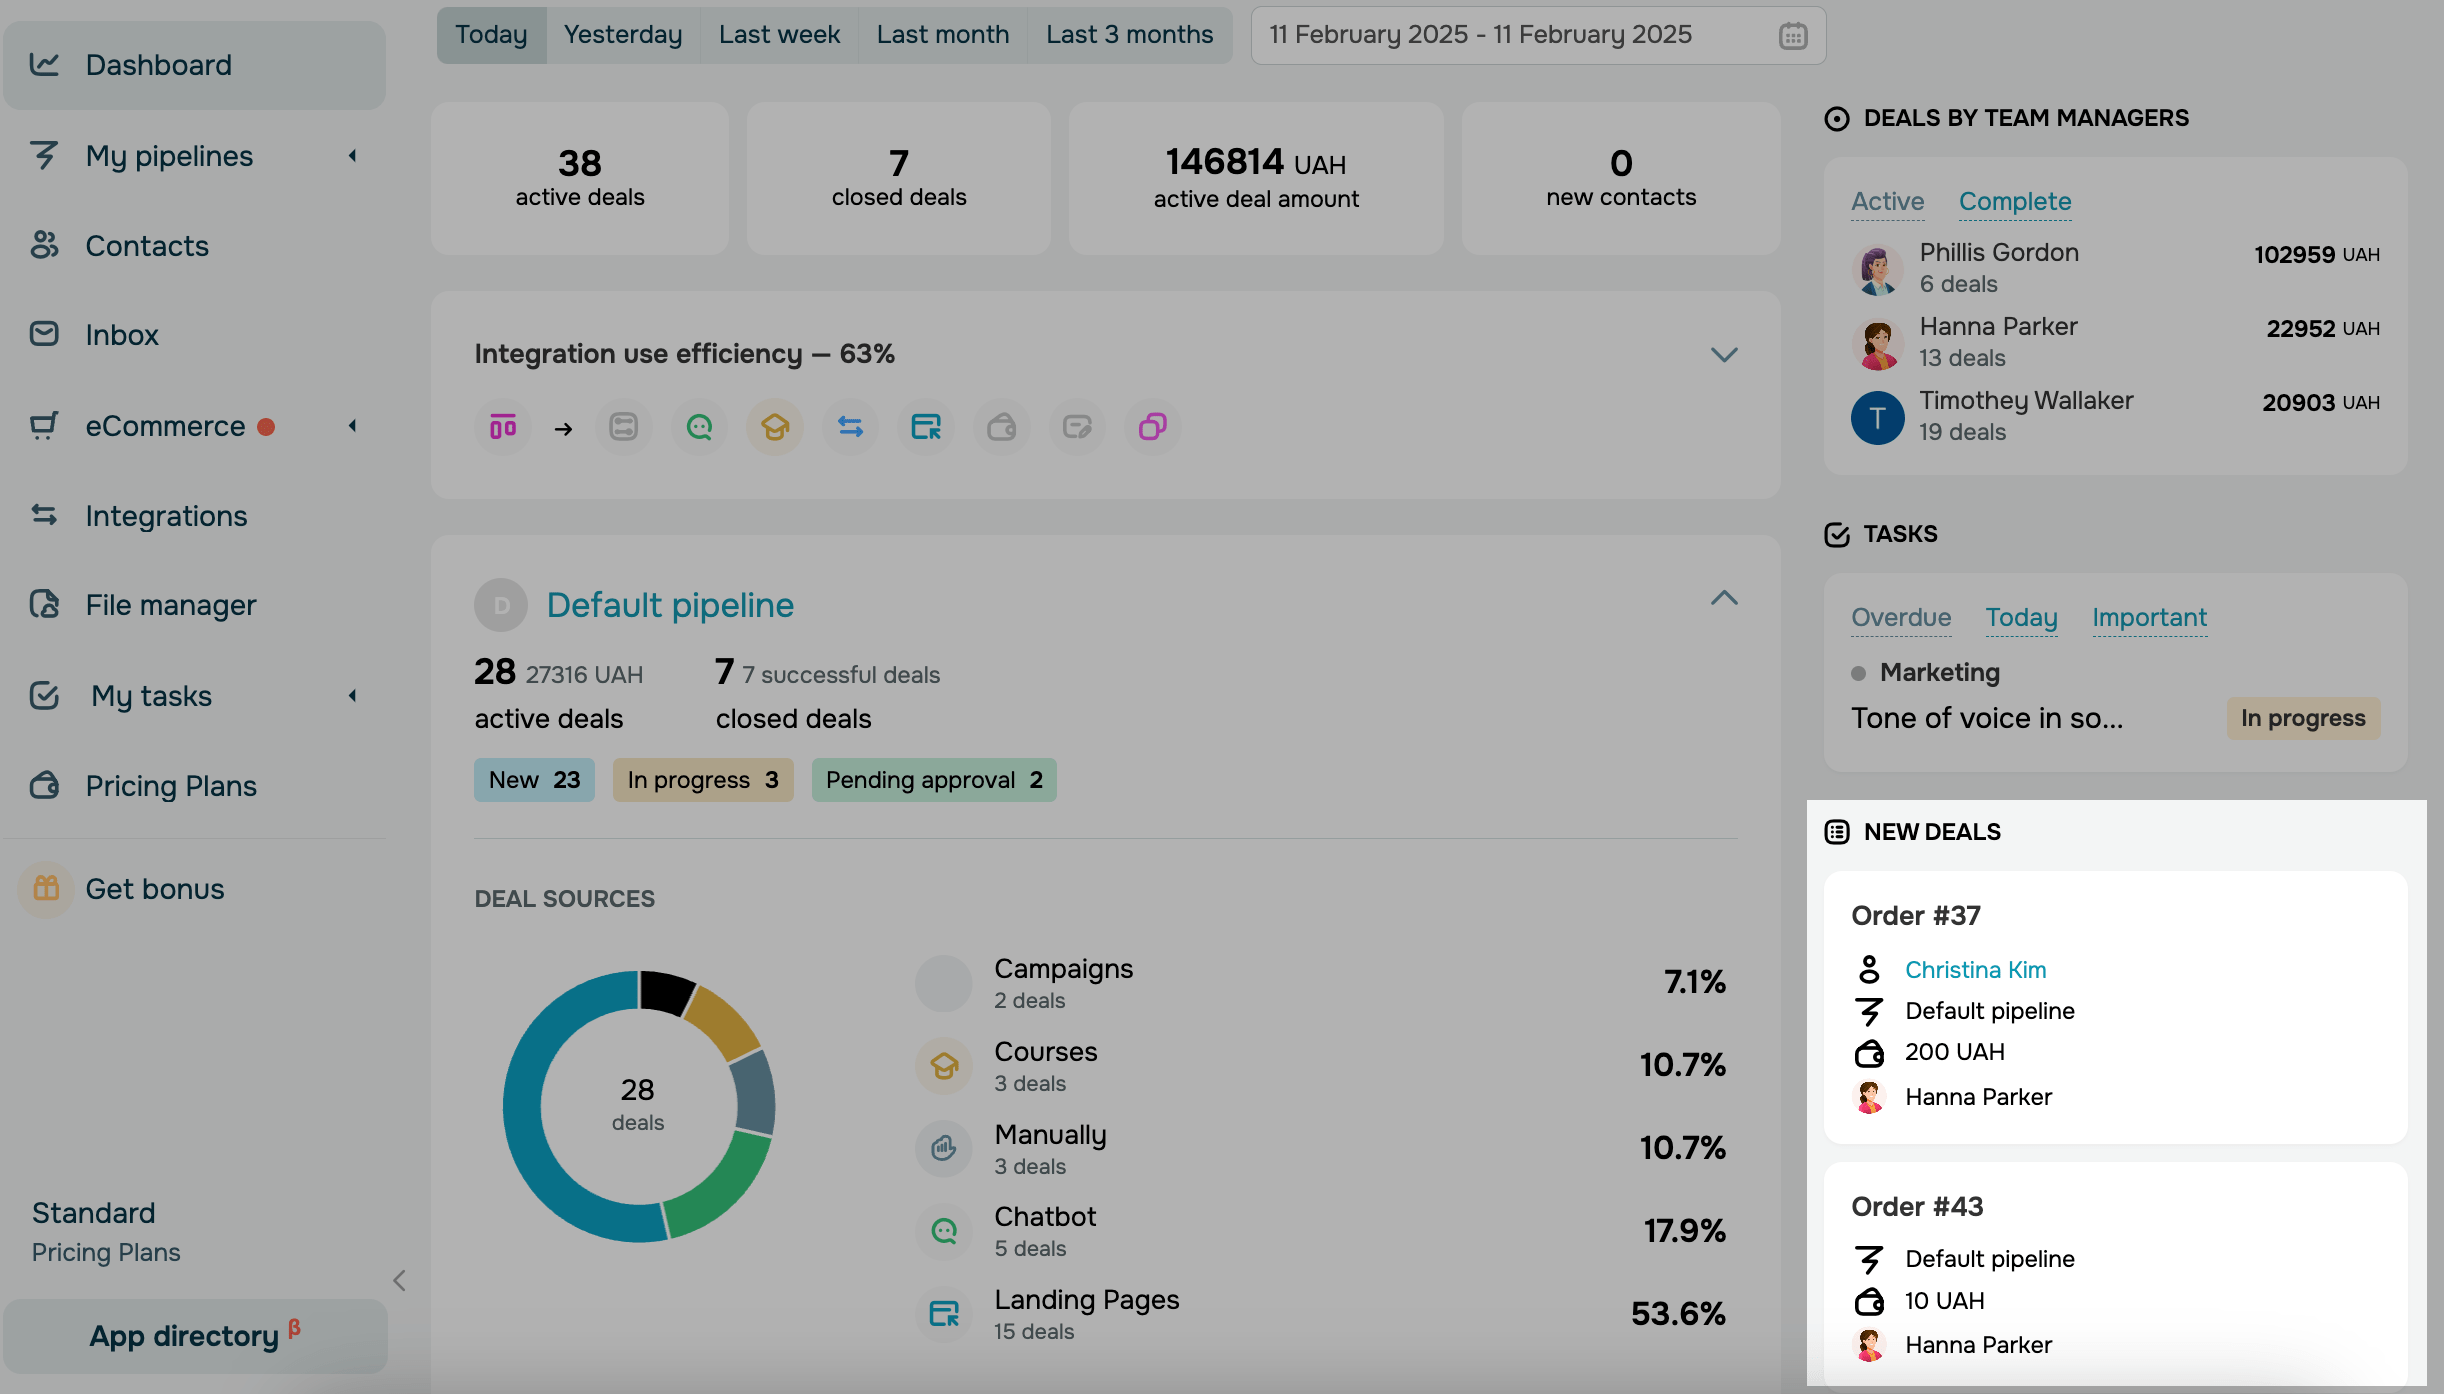Click the pink pipeline board integration icon
2444x1394 pixels.
[503, 428]
